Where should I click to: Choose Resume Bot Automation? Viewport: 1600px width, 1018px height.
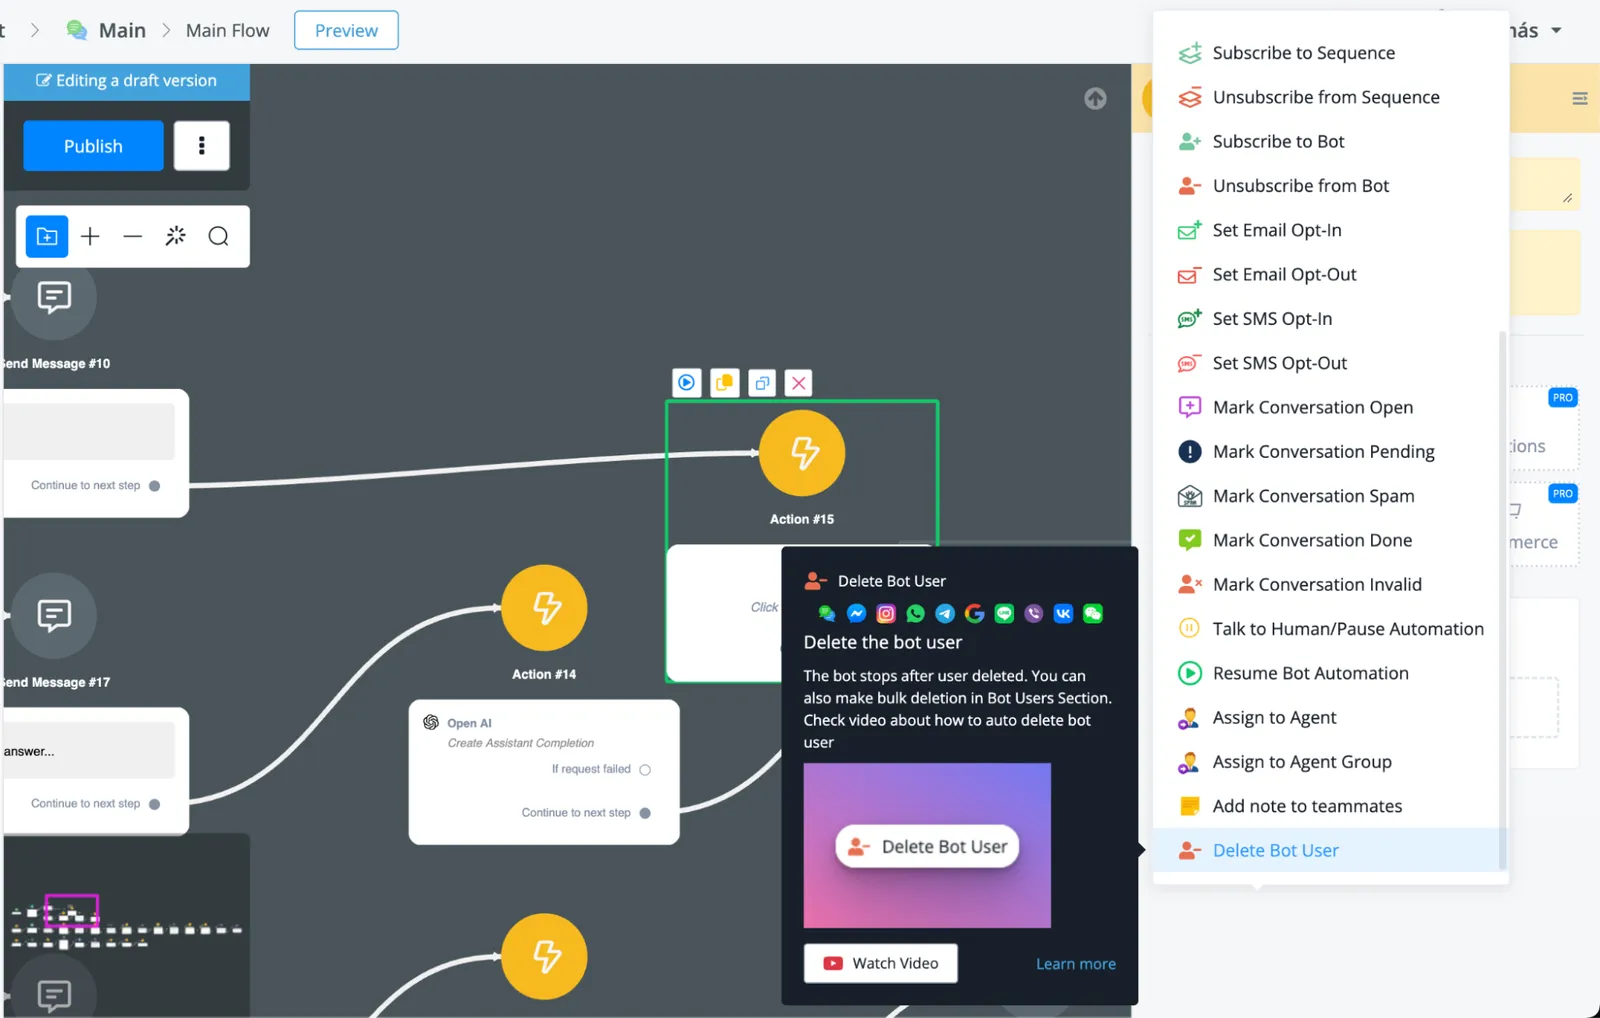(1330, 673)
